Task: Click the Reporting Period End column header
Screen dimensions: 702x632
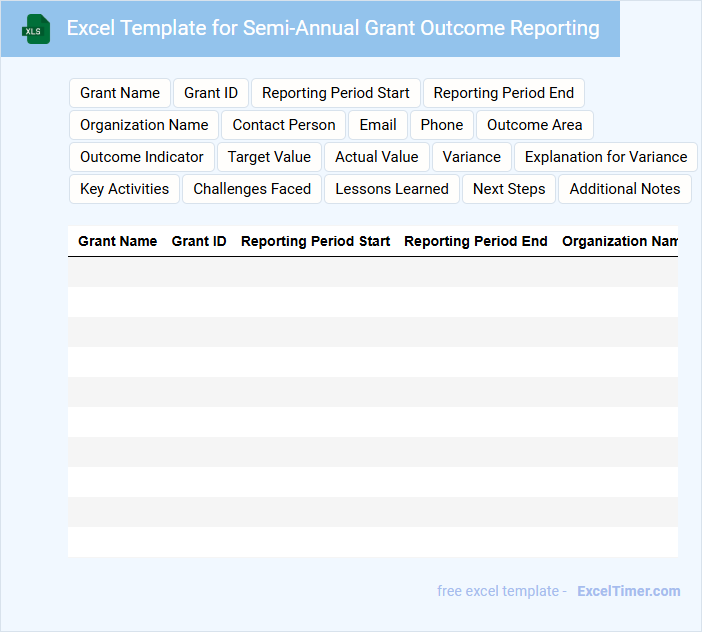Action: (476, 241)
